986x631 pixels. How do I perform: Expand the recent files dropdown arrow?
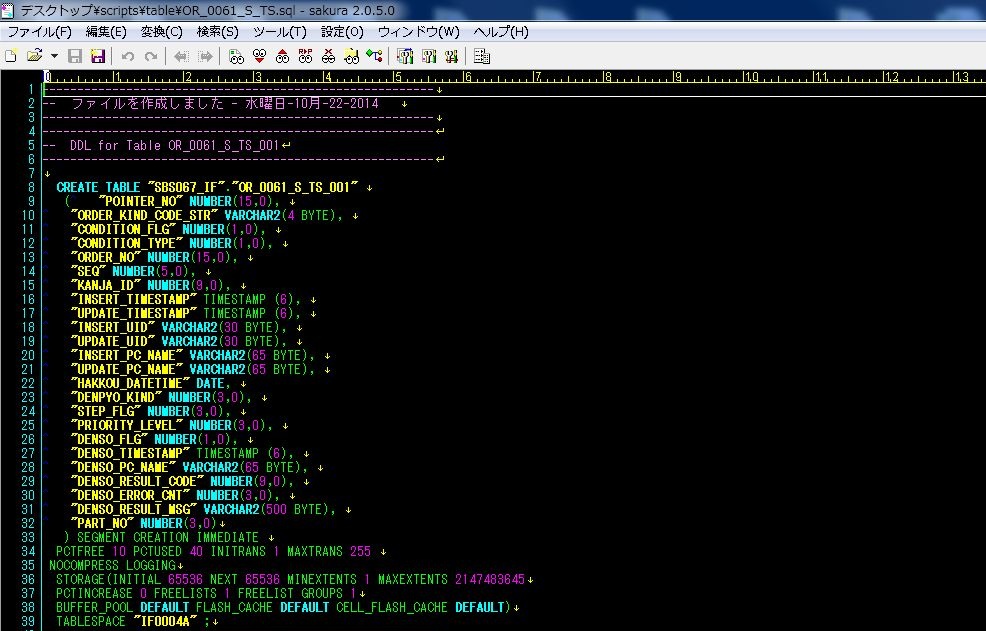tap(54, 56)
